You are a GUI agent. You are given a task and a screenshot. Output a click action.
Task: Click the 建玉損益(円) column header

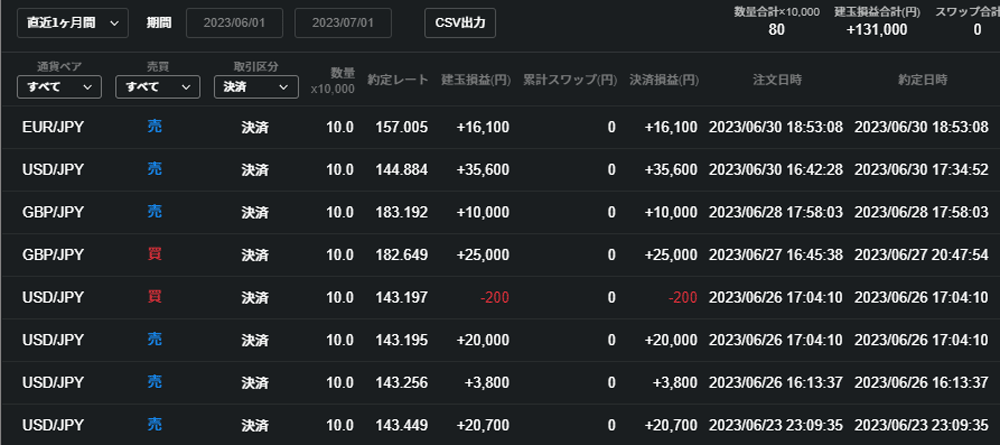point(476,80)
